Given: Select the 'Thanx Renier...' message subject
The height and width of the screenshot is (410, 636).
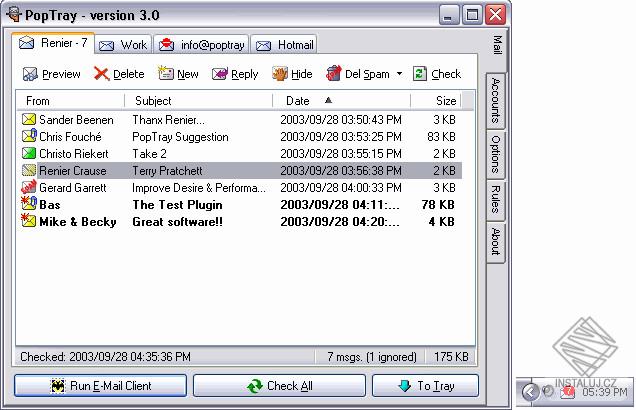Looking at the screenshot, I should [168, 120].
